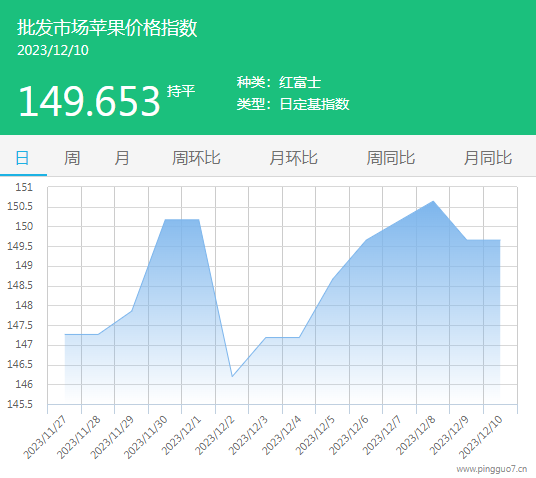Click the 批发市场苹果价格指数 title

click(107, 28)
